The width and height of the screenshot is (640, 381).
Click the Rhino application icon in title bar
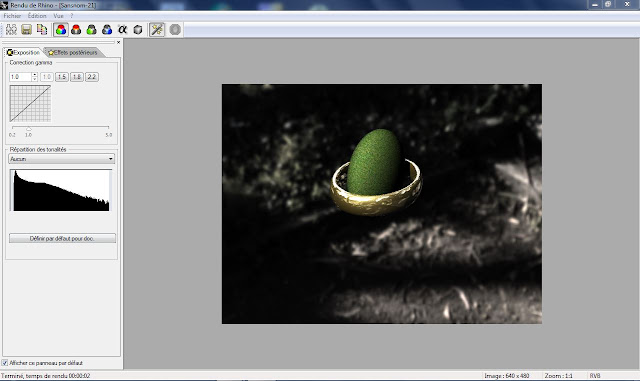[4, 5]
